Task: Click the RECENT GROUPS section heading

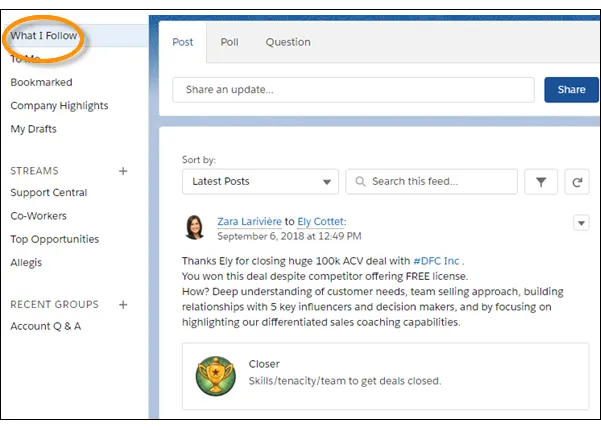Action: click(x=54, y=305)
